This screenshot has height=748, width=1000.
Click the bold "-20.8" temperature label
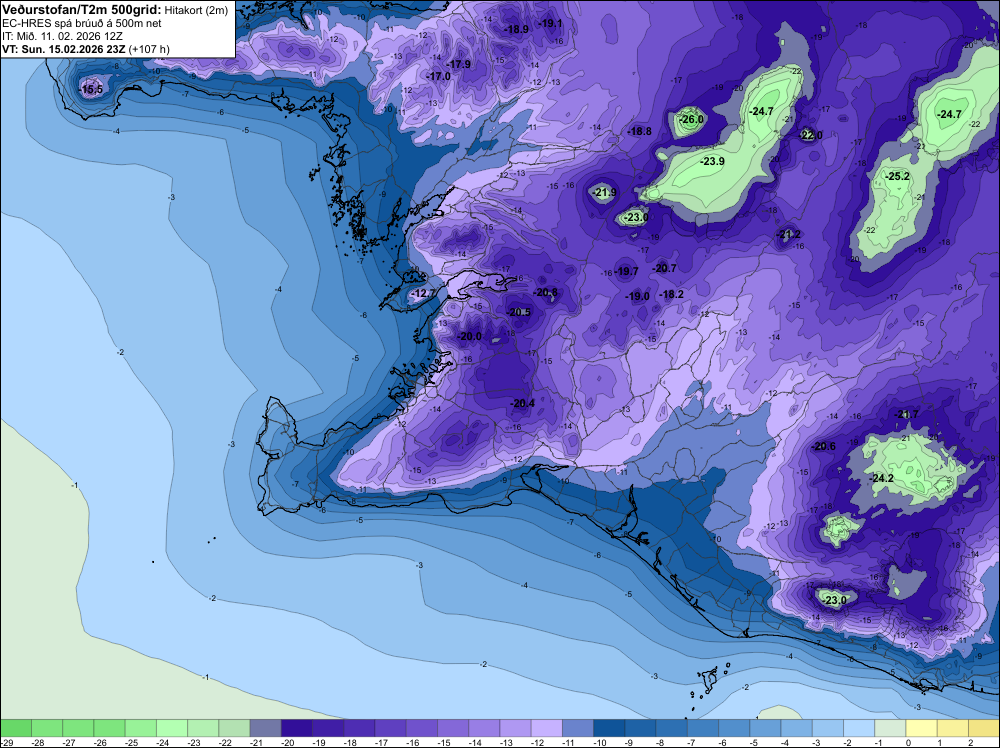point(545,292)
